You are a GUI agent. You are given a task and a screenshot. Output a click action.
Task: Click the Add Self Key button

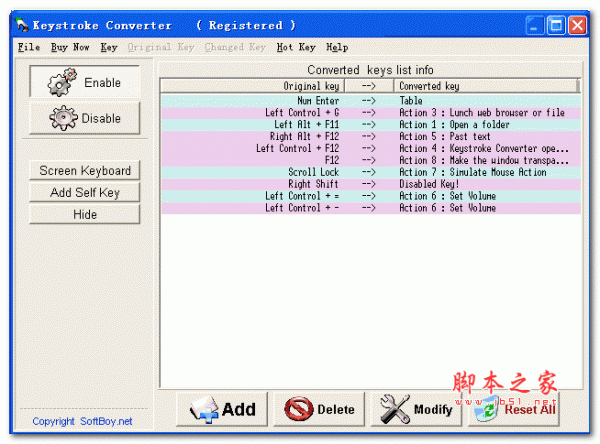(x=85, y=192)
